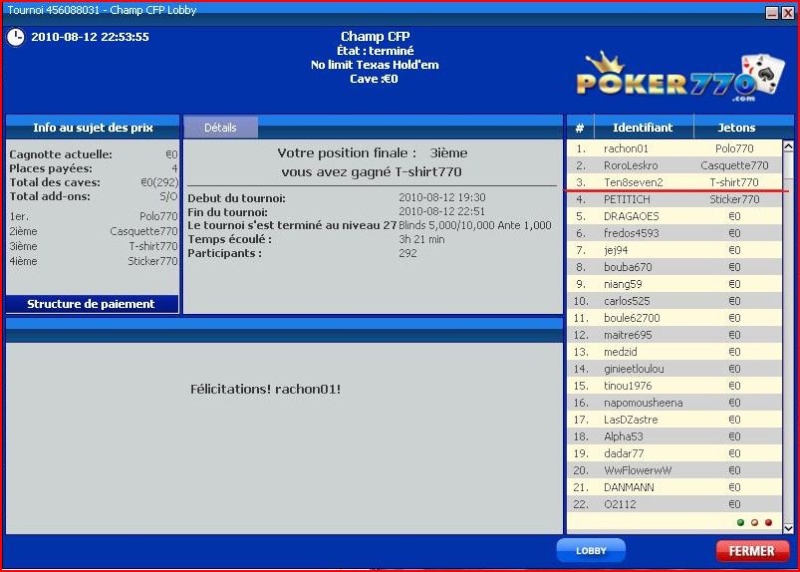
Task: Click the Casquette770 prize in the ranking list
Action: coord(734,165)
